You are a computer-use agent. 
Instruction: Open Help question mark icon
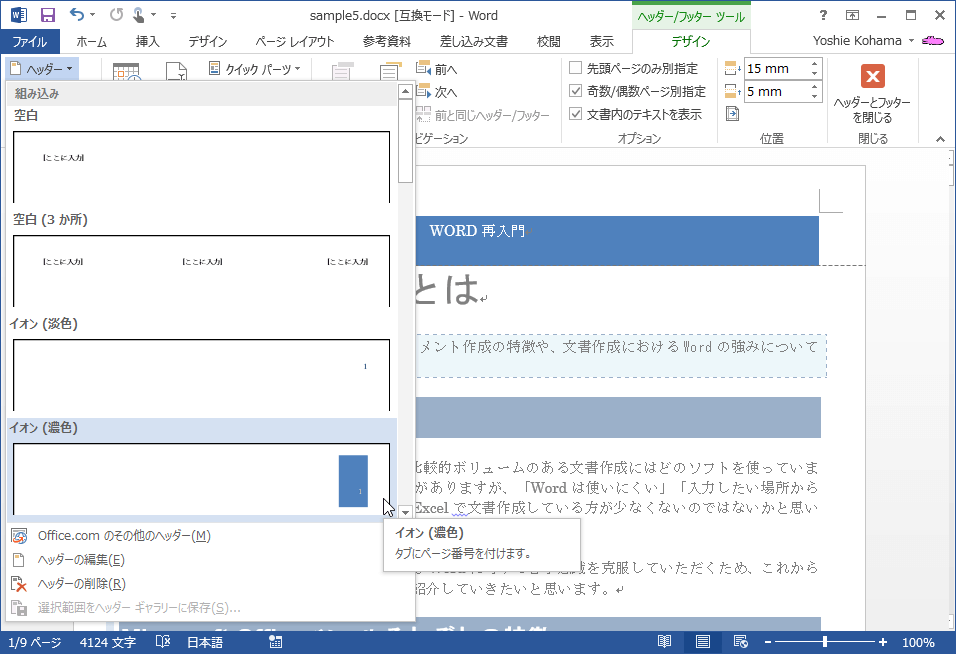(823, 15)
